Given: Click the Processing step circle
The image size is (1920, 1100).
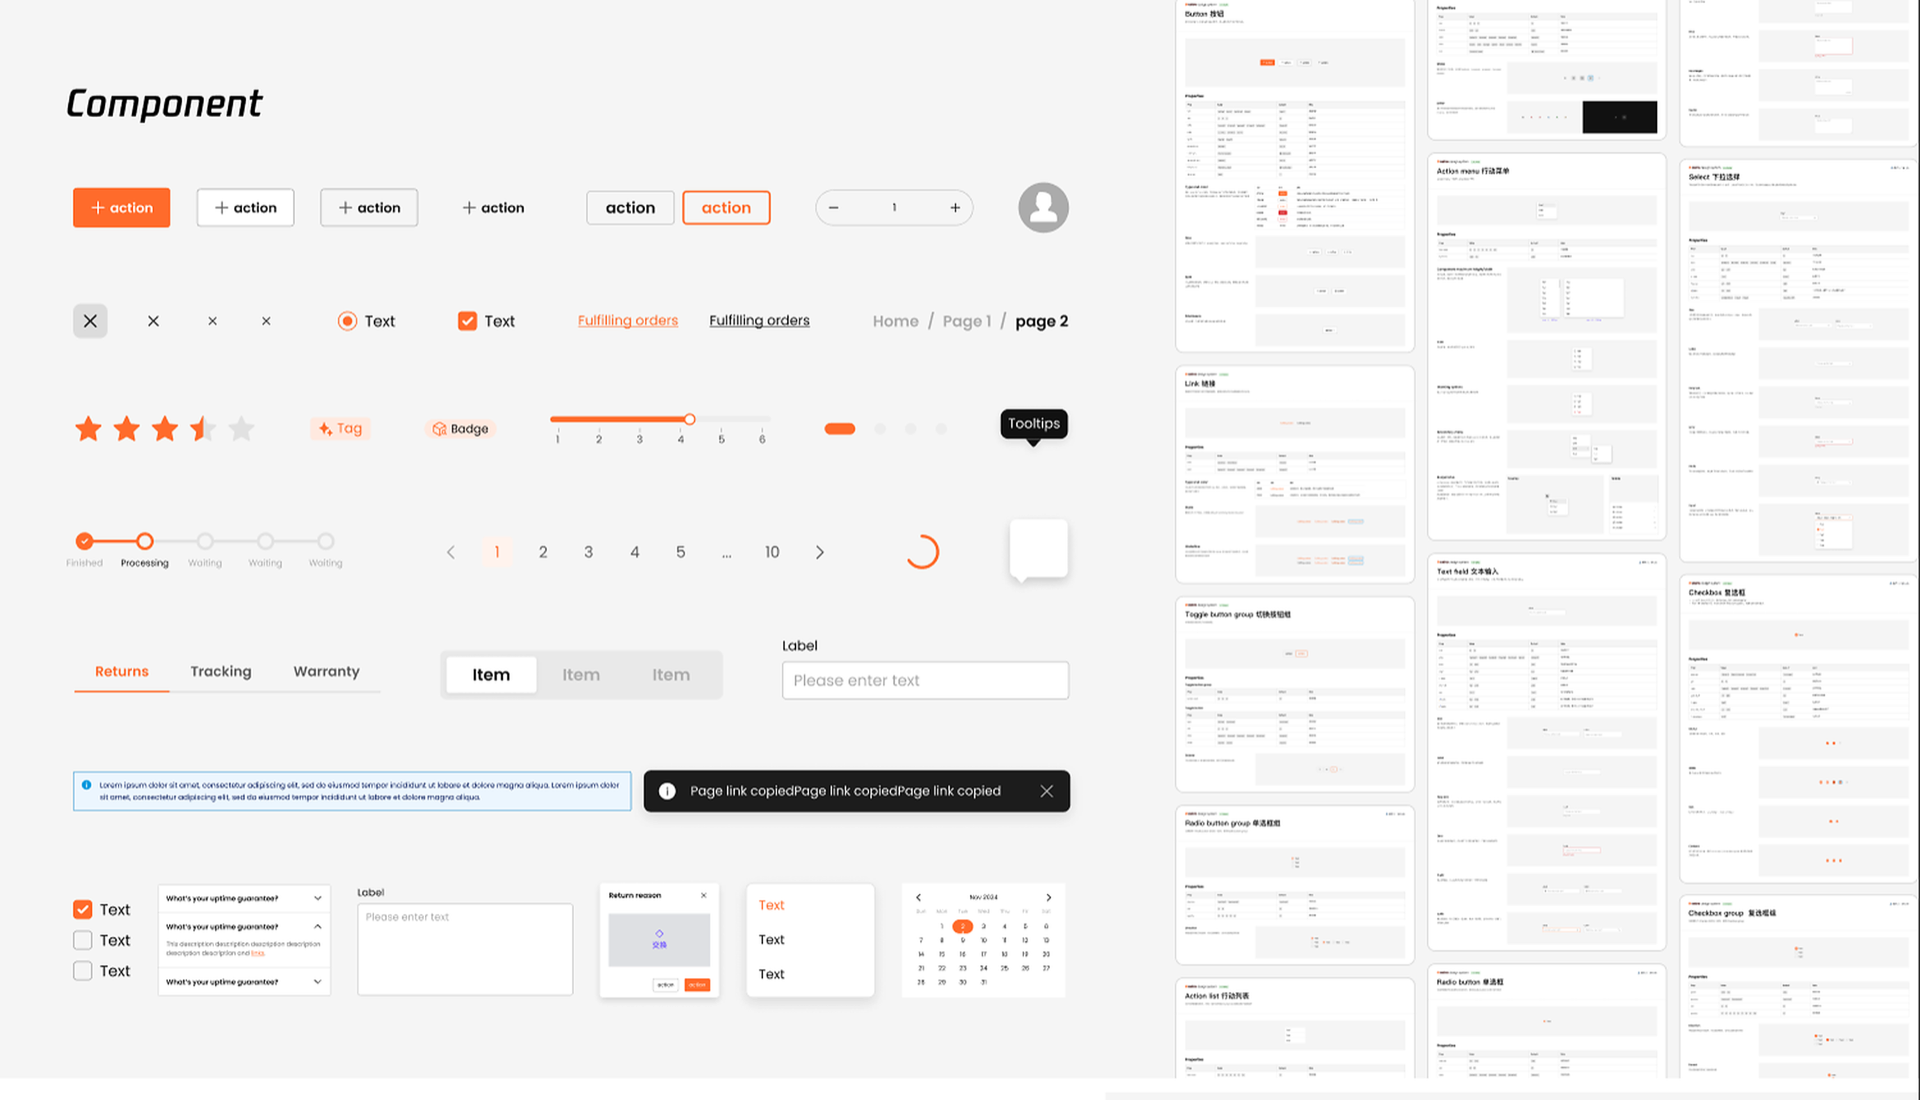Looking at the screenshot, I should point(145,541).
